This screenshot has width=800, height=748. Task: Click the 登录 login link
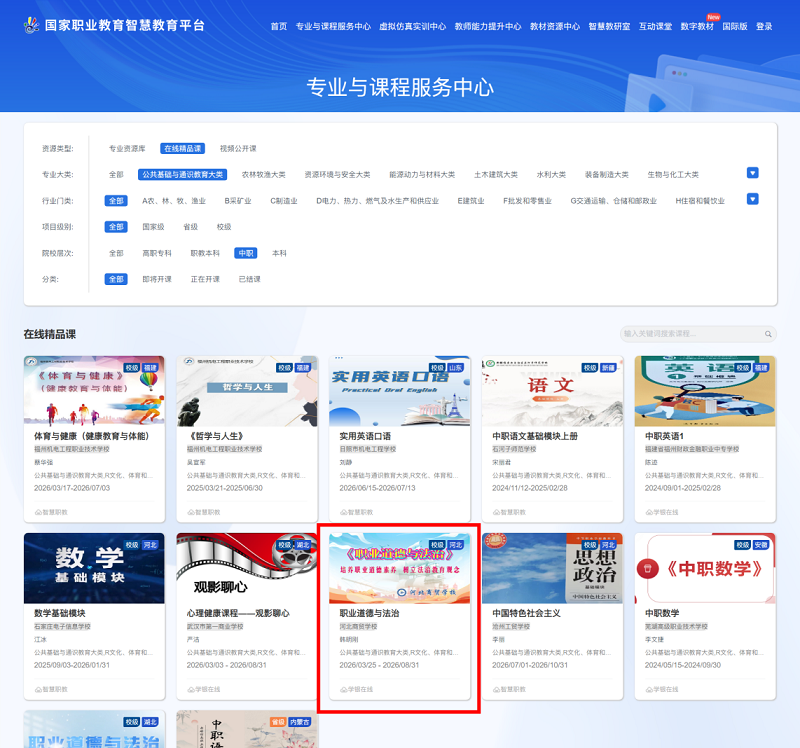point(764,27)
